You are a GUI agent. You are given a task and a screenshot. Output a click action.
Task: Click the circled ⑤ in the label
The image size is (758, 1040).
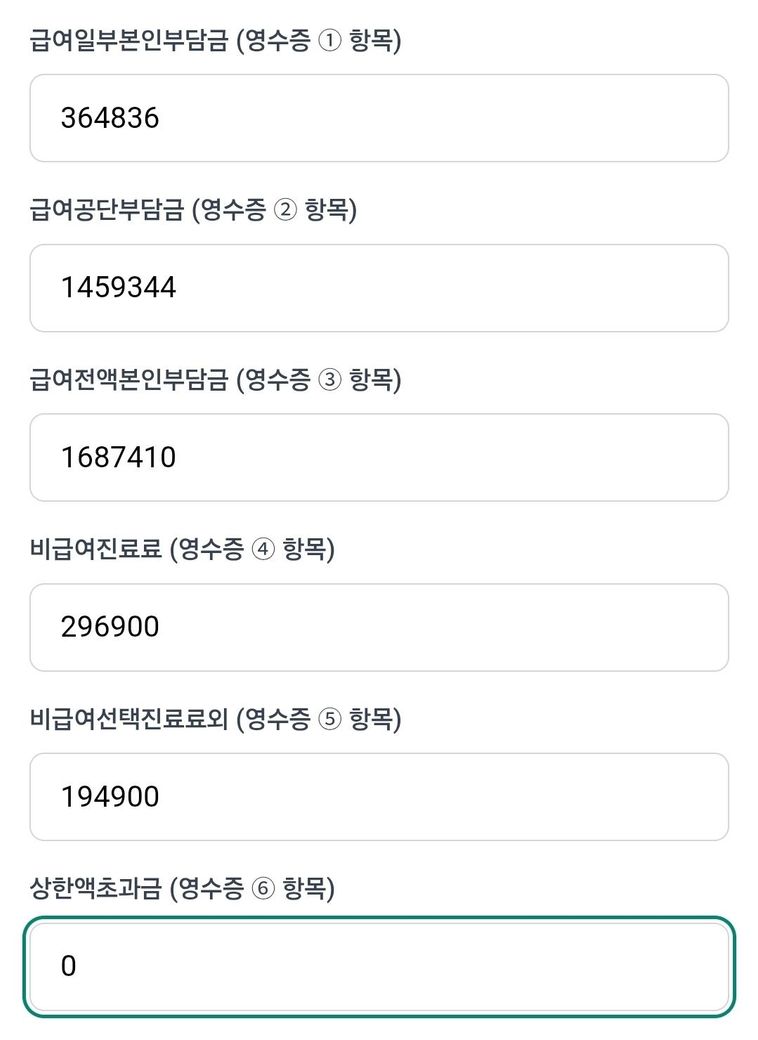(x=329, y=720)
